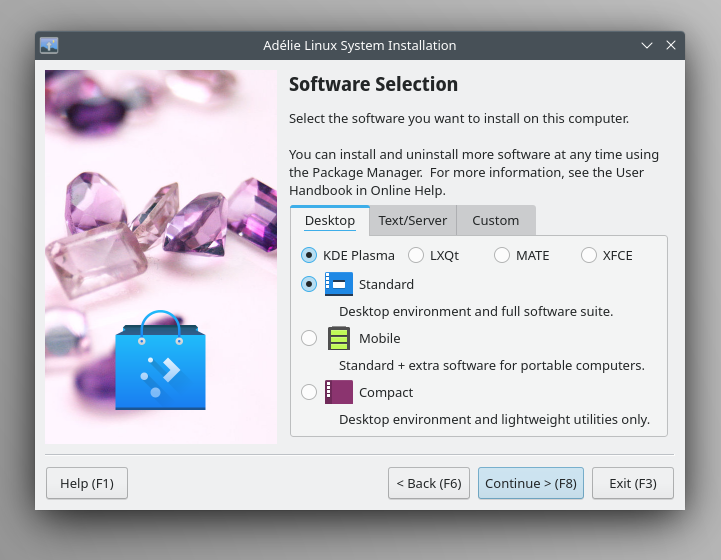Image resolution: width=721 pixels, height=560 pixels.
Task: Switch to the Desktop tab
Action: click(x=330, y=221)
